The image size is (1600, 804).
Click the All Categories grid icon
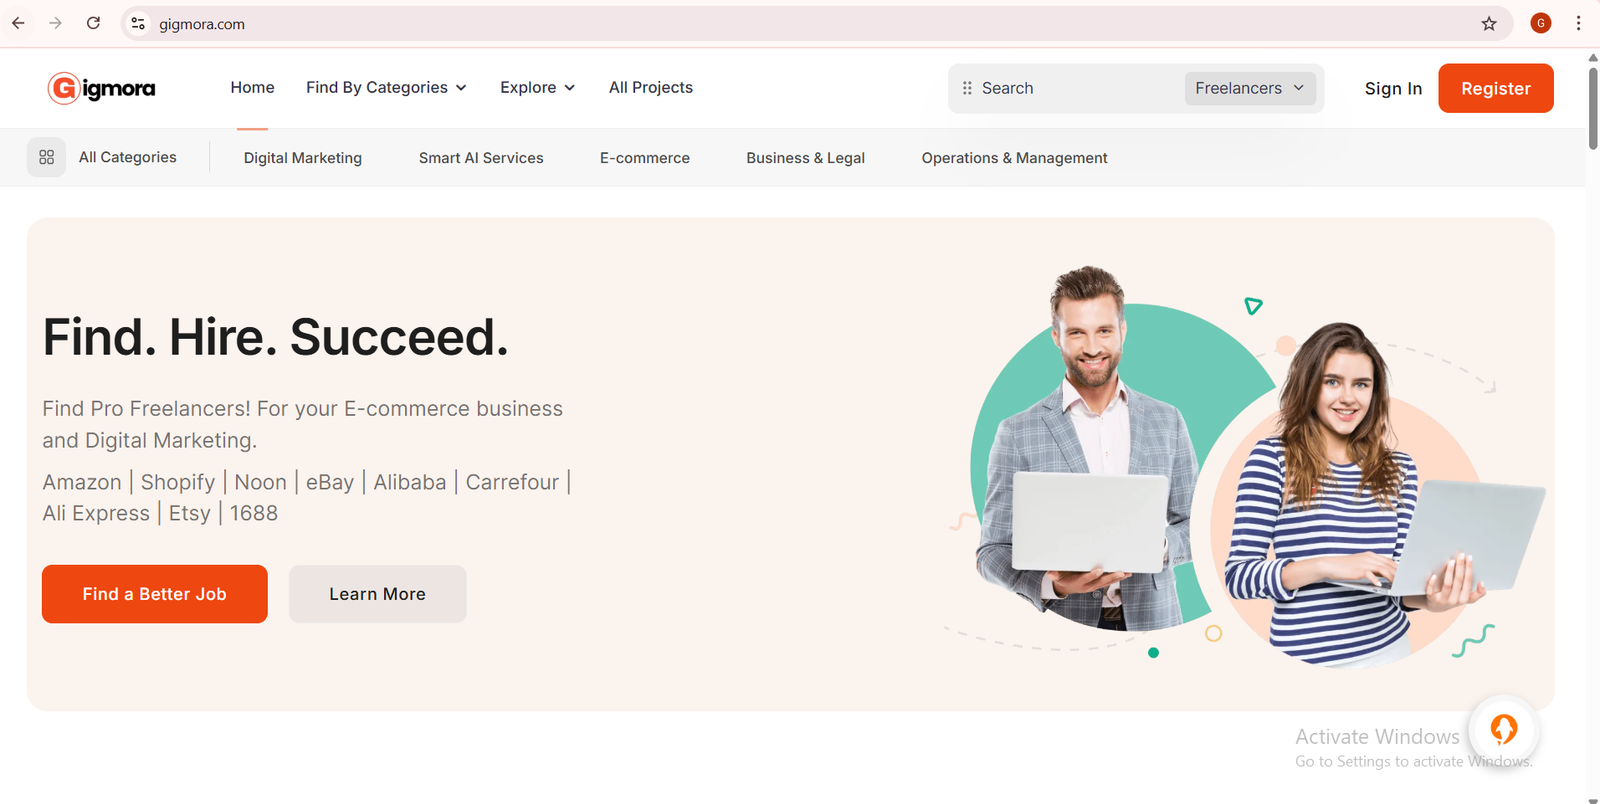point(46,157)
